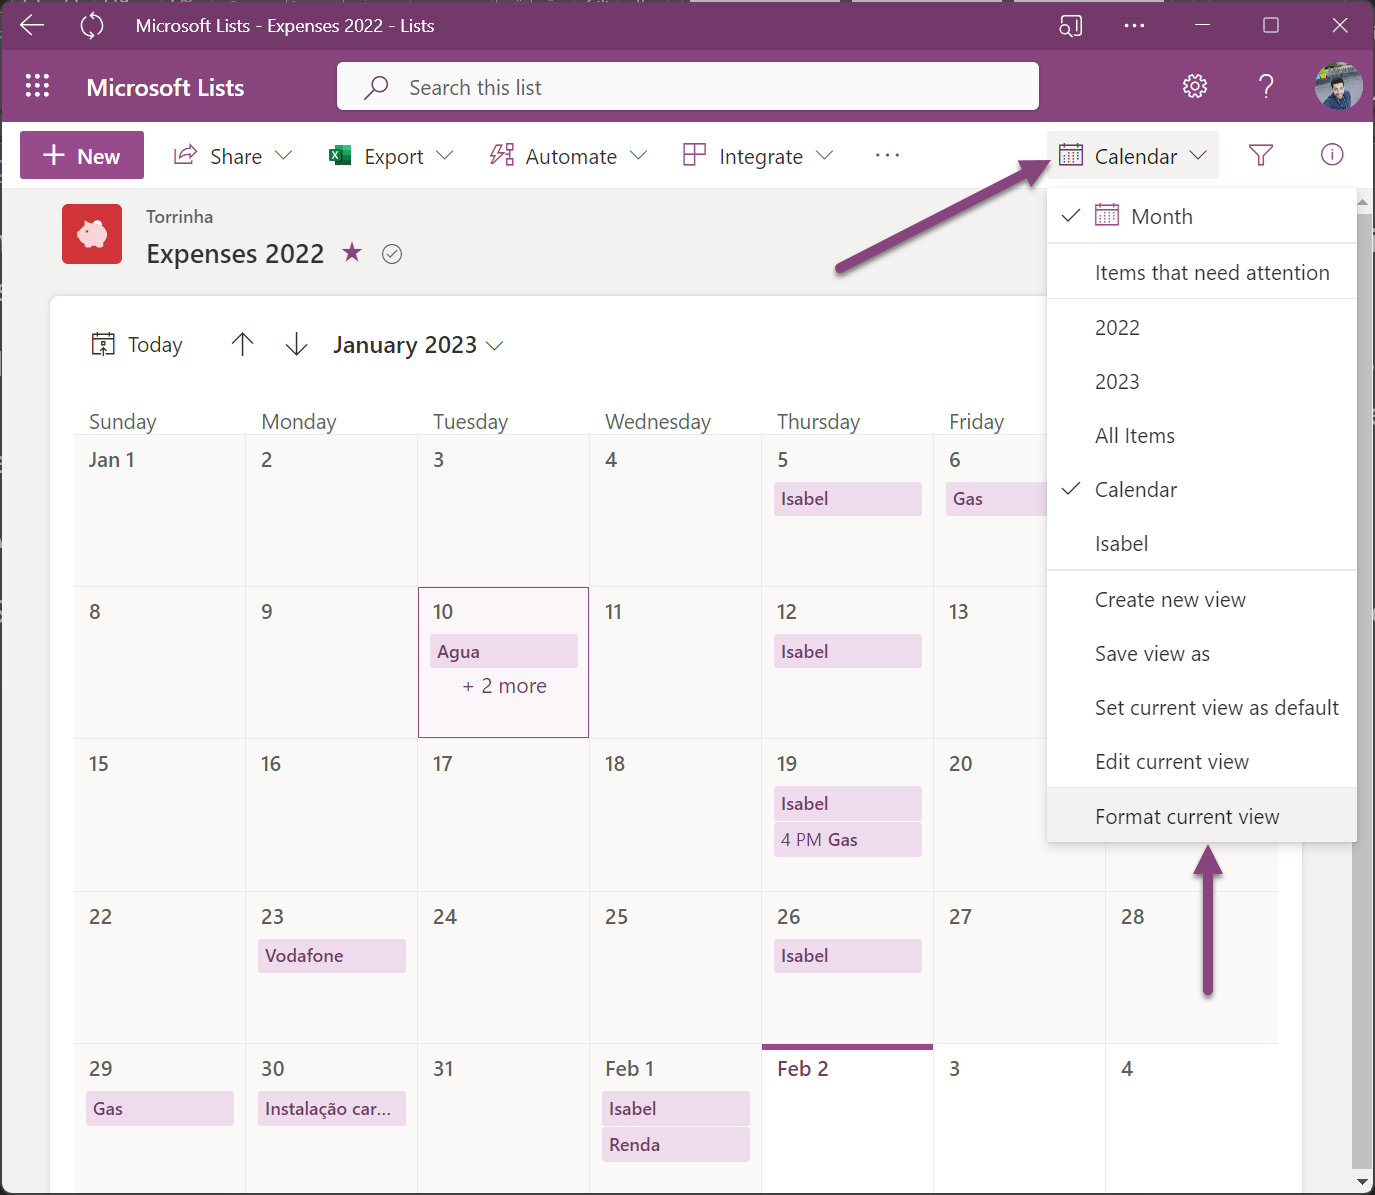
Task: Select the checked Month view option
Action: pos(1161,217)
